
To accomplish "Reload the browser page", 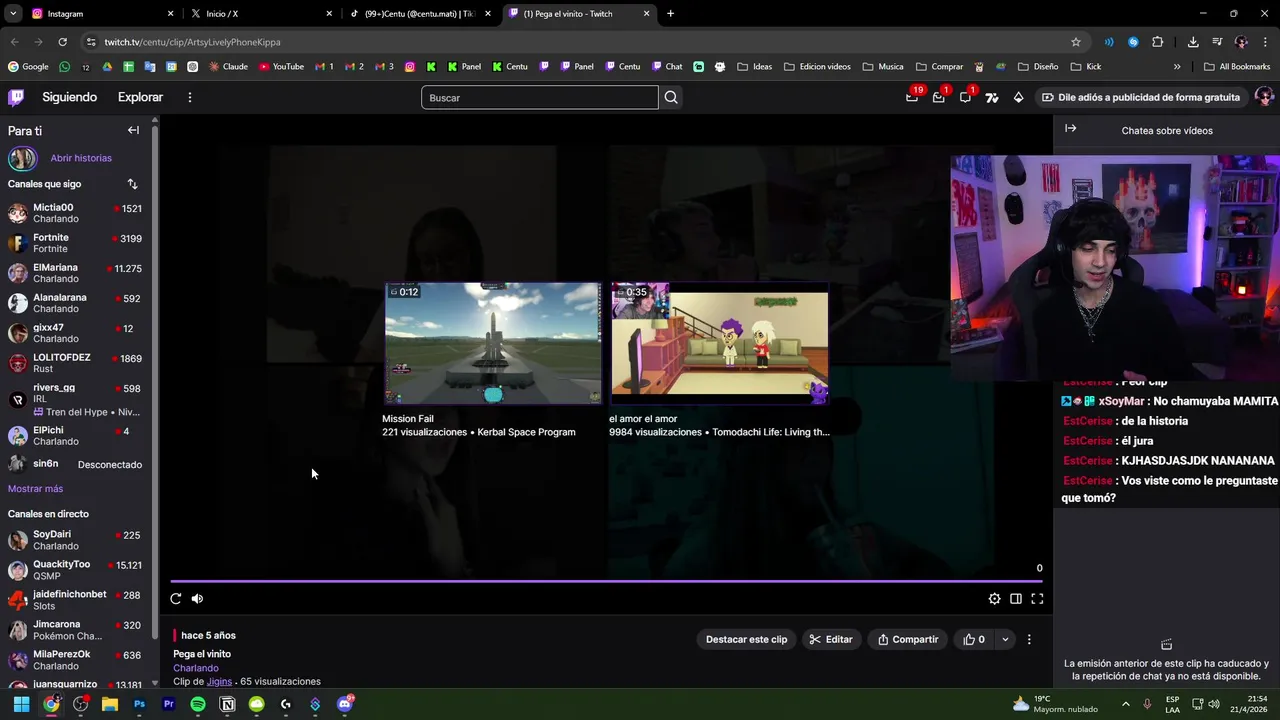I will click(x=62, y=42).
